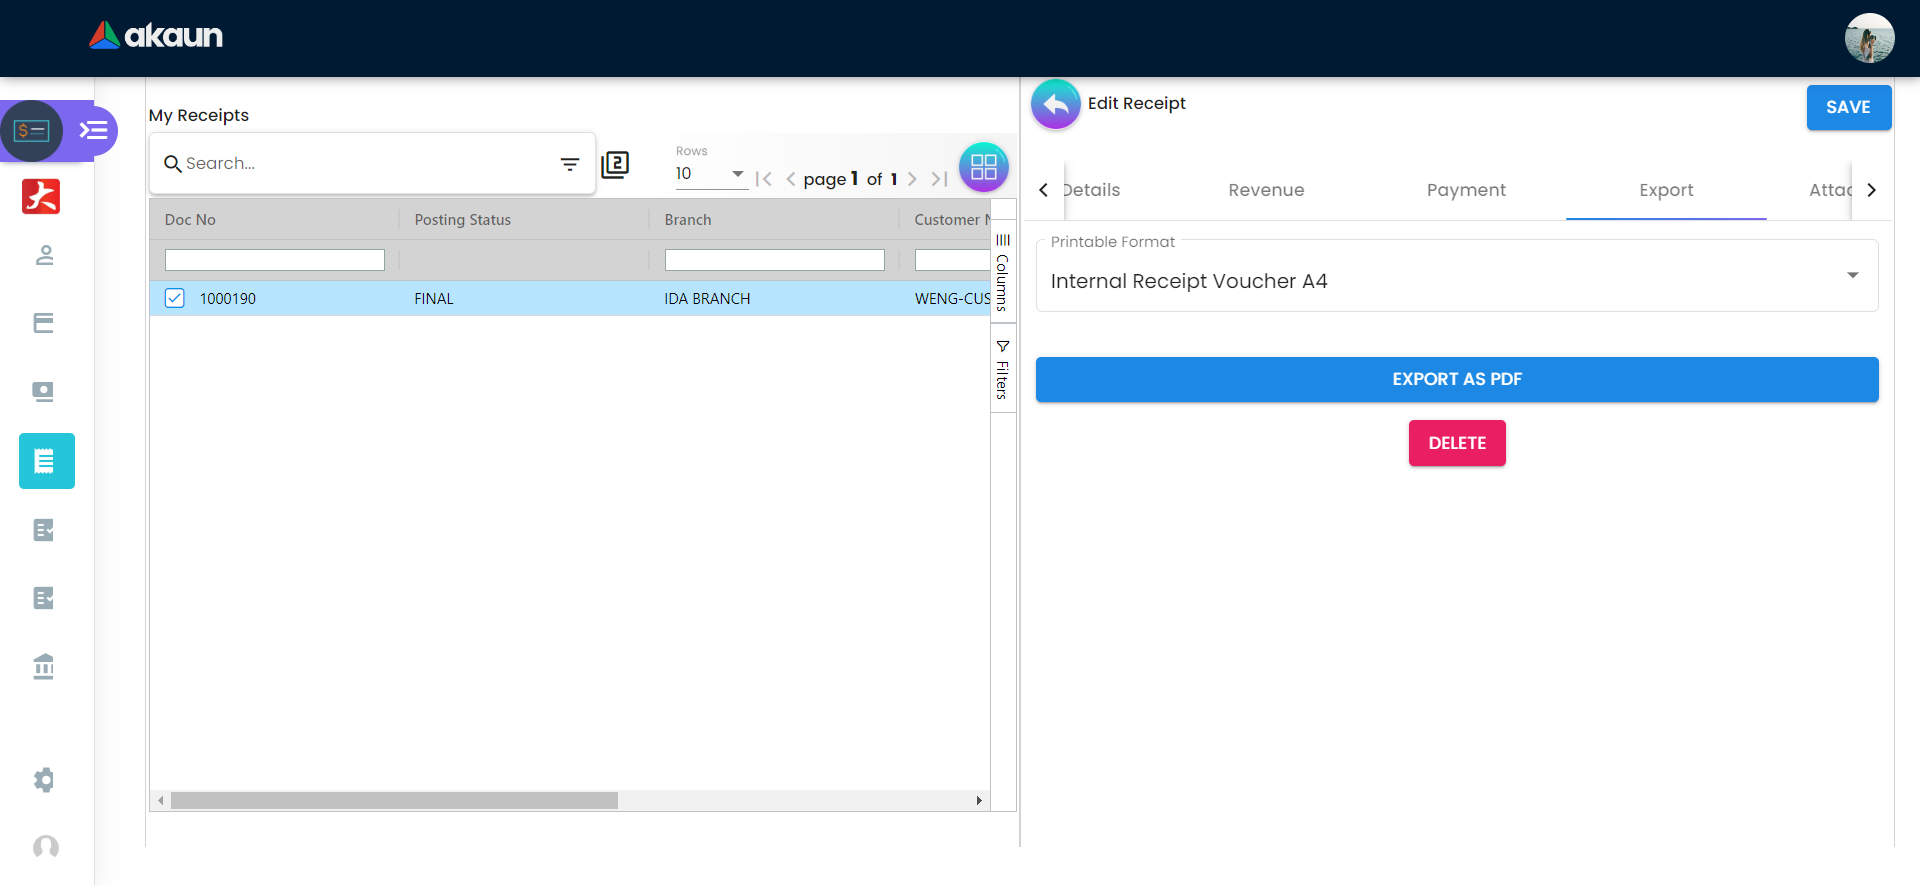
Task: Open the bank building icon in sidebar
Action: point(44,666)
